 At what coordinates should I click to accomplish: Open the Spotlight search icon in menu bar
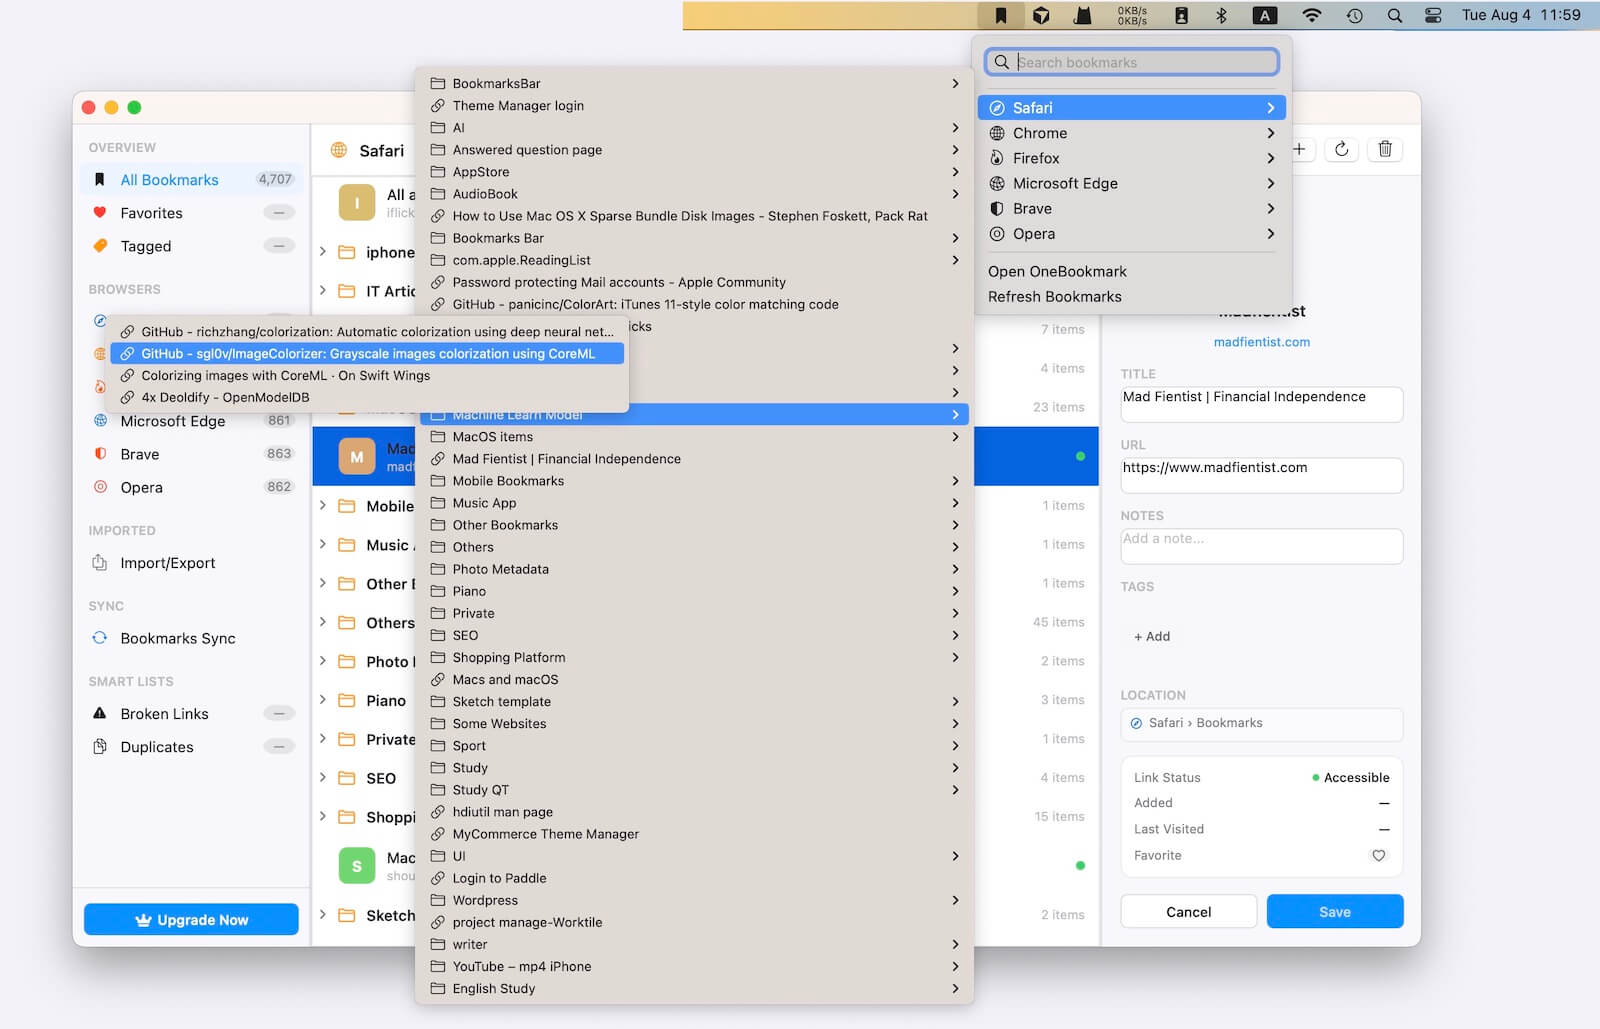[1394, 15]
